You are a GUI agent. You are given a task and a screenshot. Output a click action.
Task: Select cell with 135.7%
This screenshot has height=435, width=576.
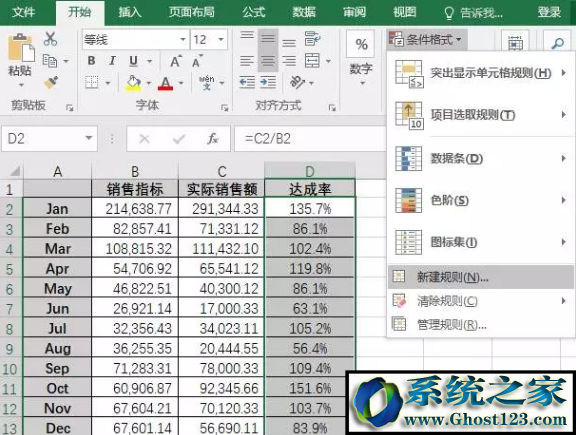click(x=310, y=208)
